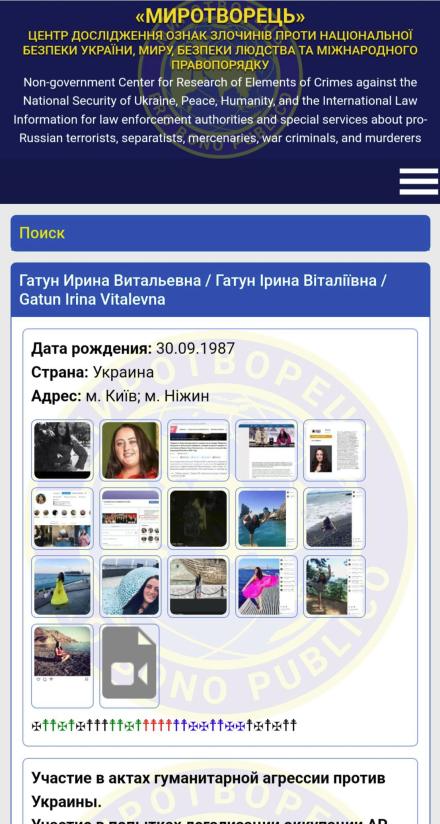Open the blue lagoon cliffs photo thumbnail
This screenshot has width=440, height=824.
click(267, 519)
